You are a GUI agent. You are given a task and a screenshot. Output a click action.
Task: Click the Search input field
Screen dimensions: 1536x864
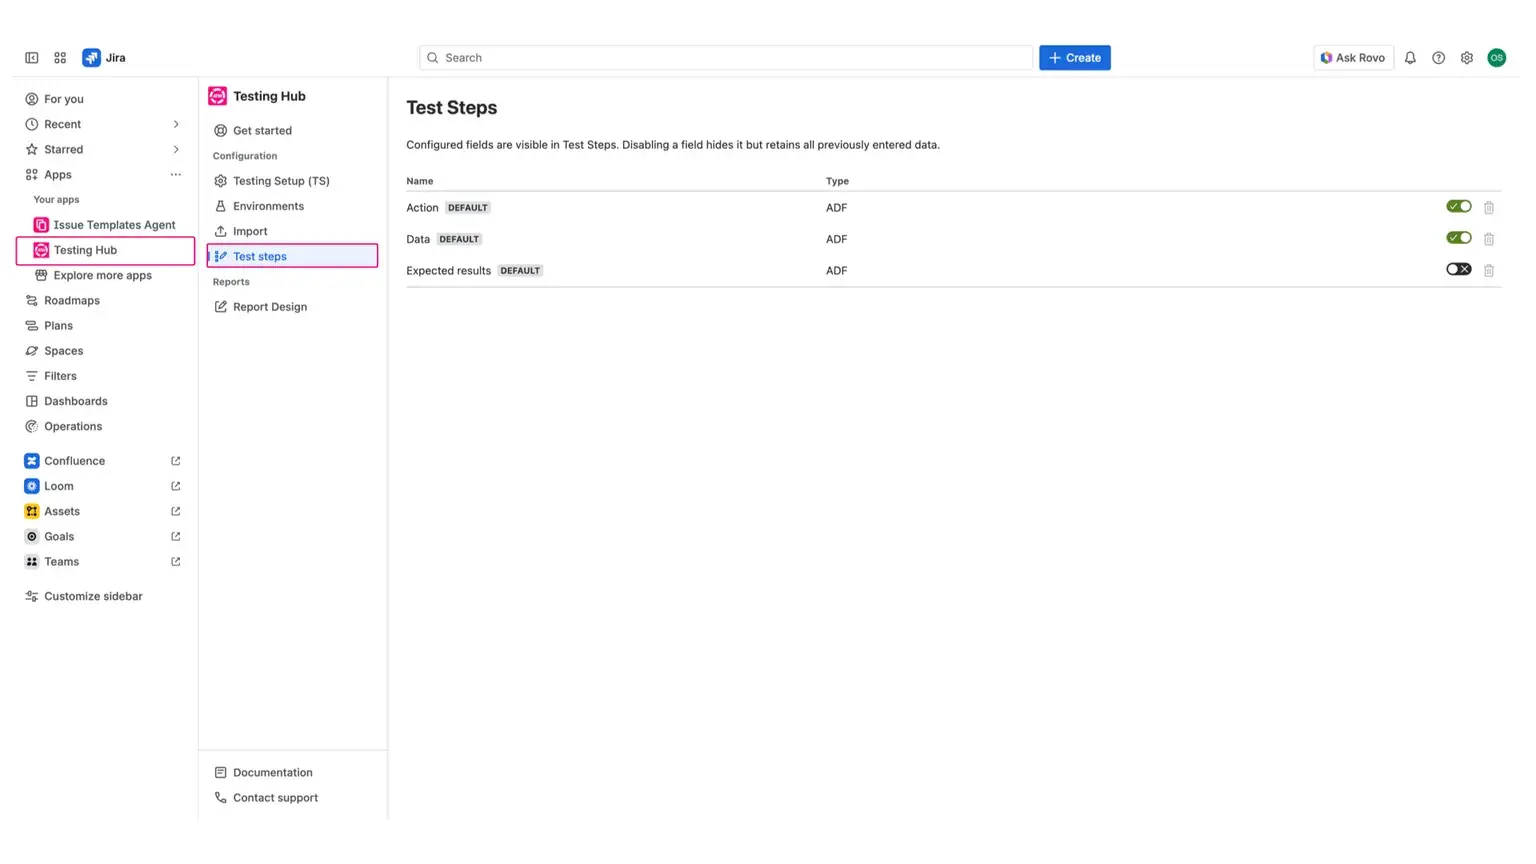725,57
